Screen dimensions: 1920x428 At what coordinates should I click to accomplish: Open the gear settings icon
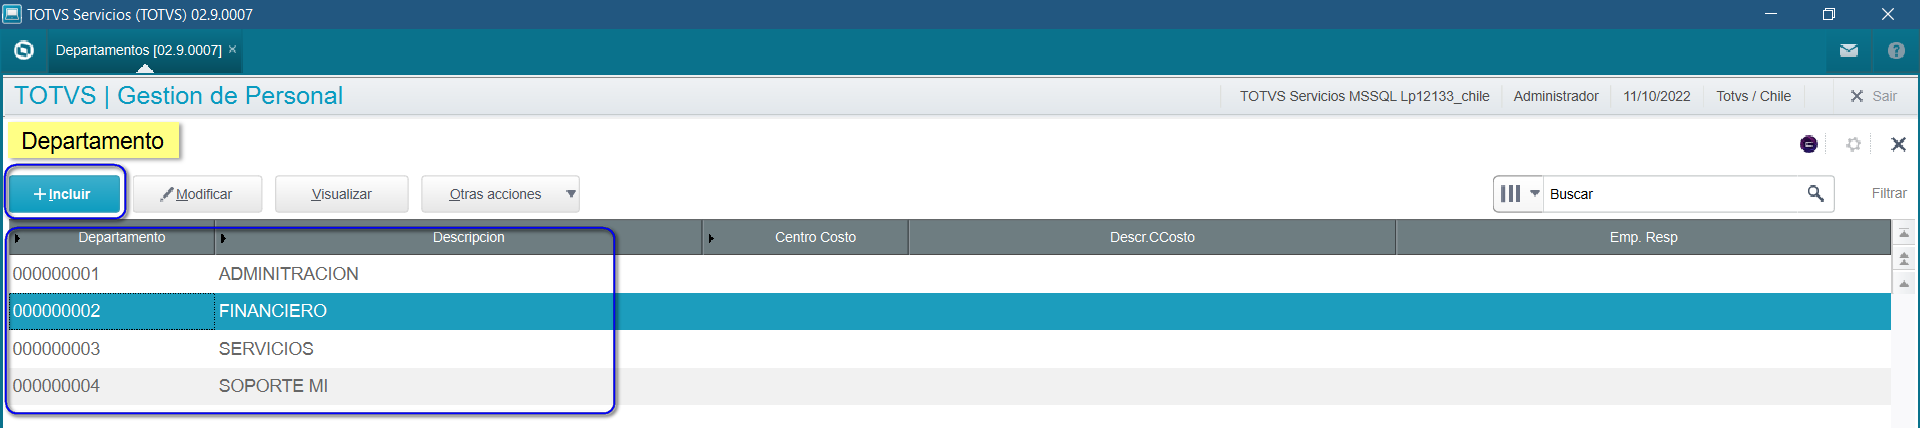point(1853,144)
